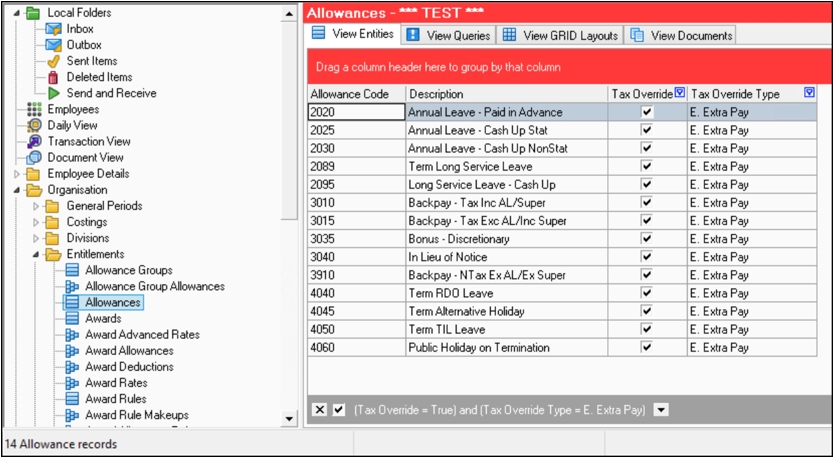Click the Send and Receive arrow icon

pos(53,93)
